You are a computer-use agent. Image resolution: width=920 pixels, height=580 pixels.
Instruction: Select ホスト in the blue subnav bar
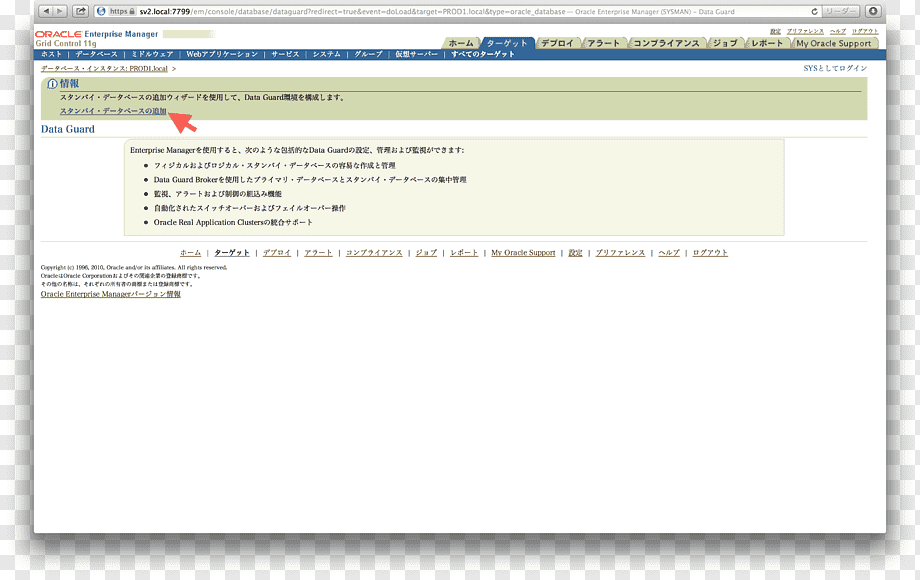pyautogui.click(x=52, y=54)
